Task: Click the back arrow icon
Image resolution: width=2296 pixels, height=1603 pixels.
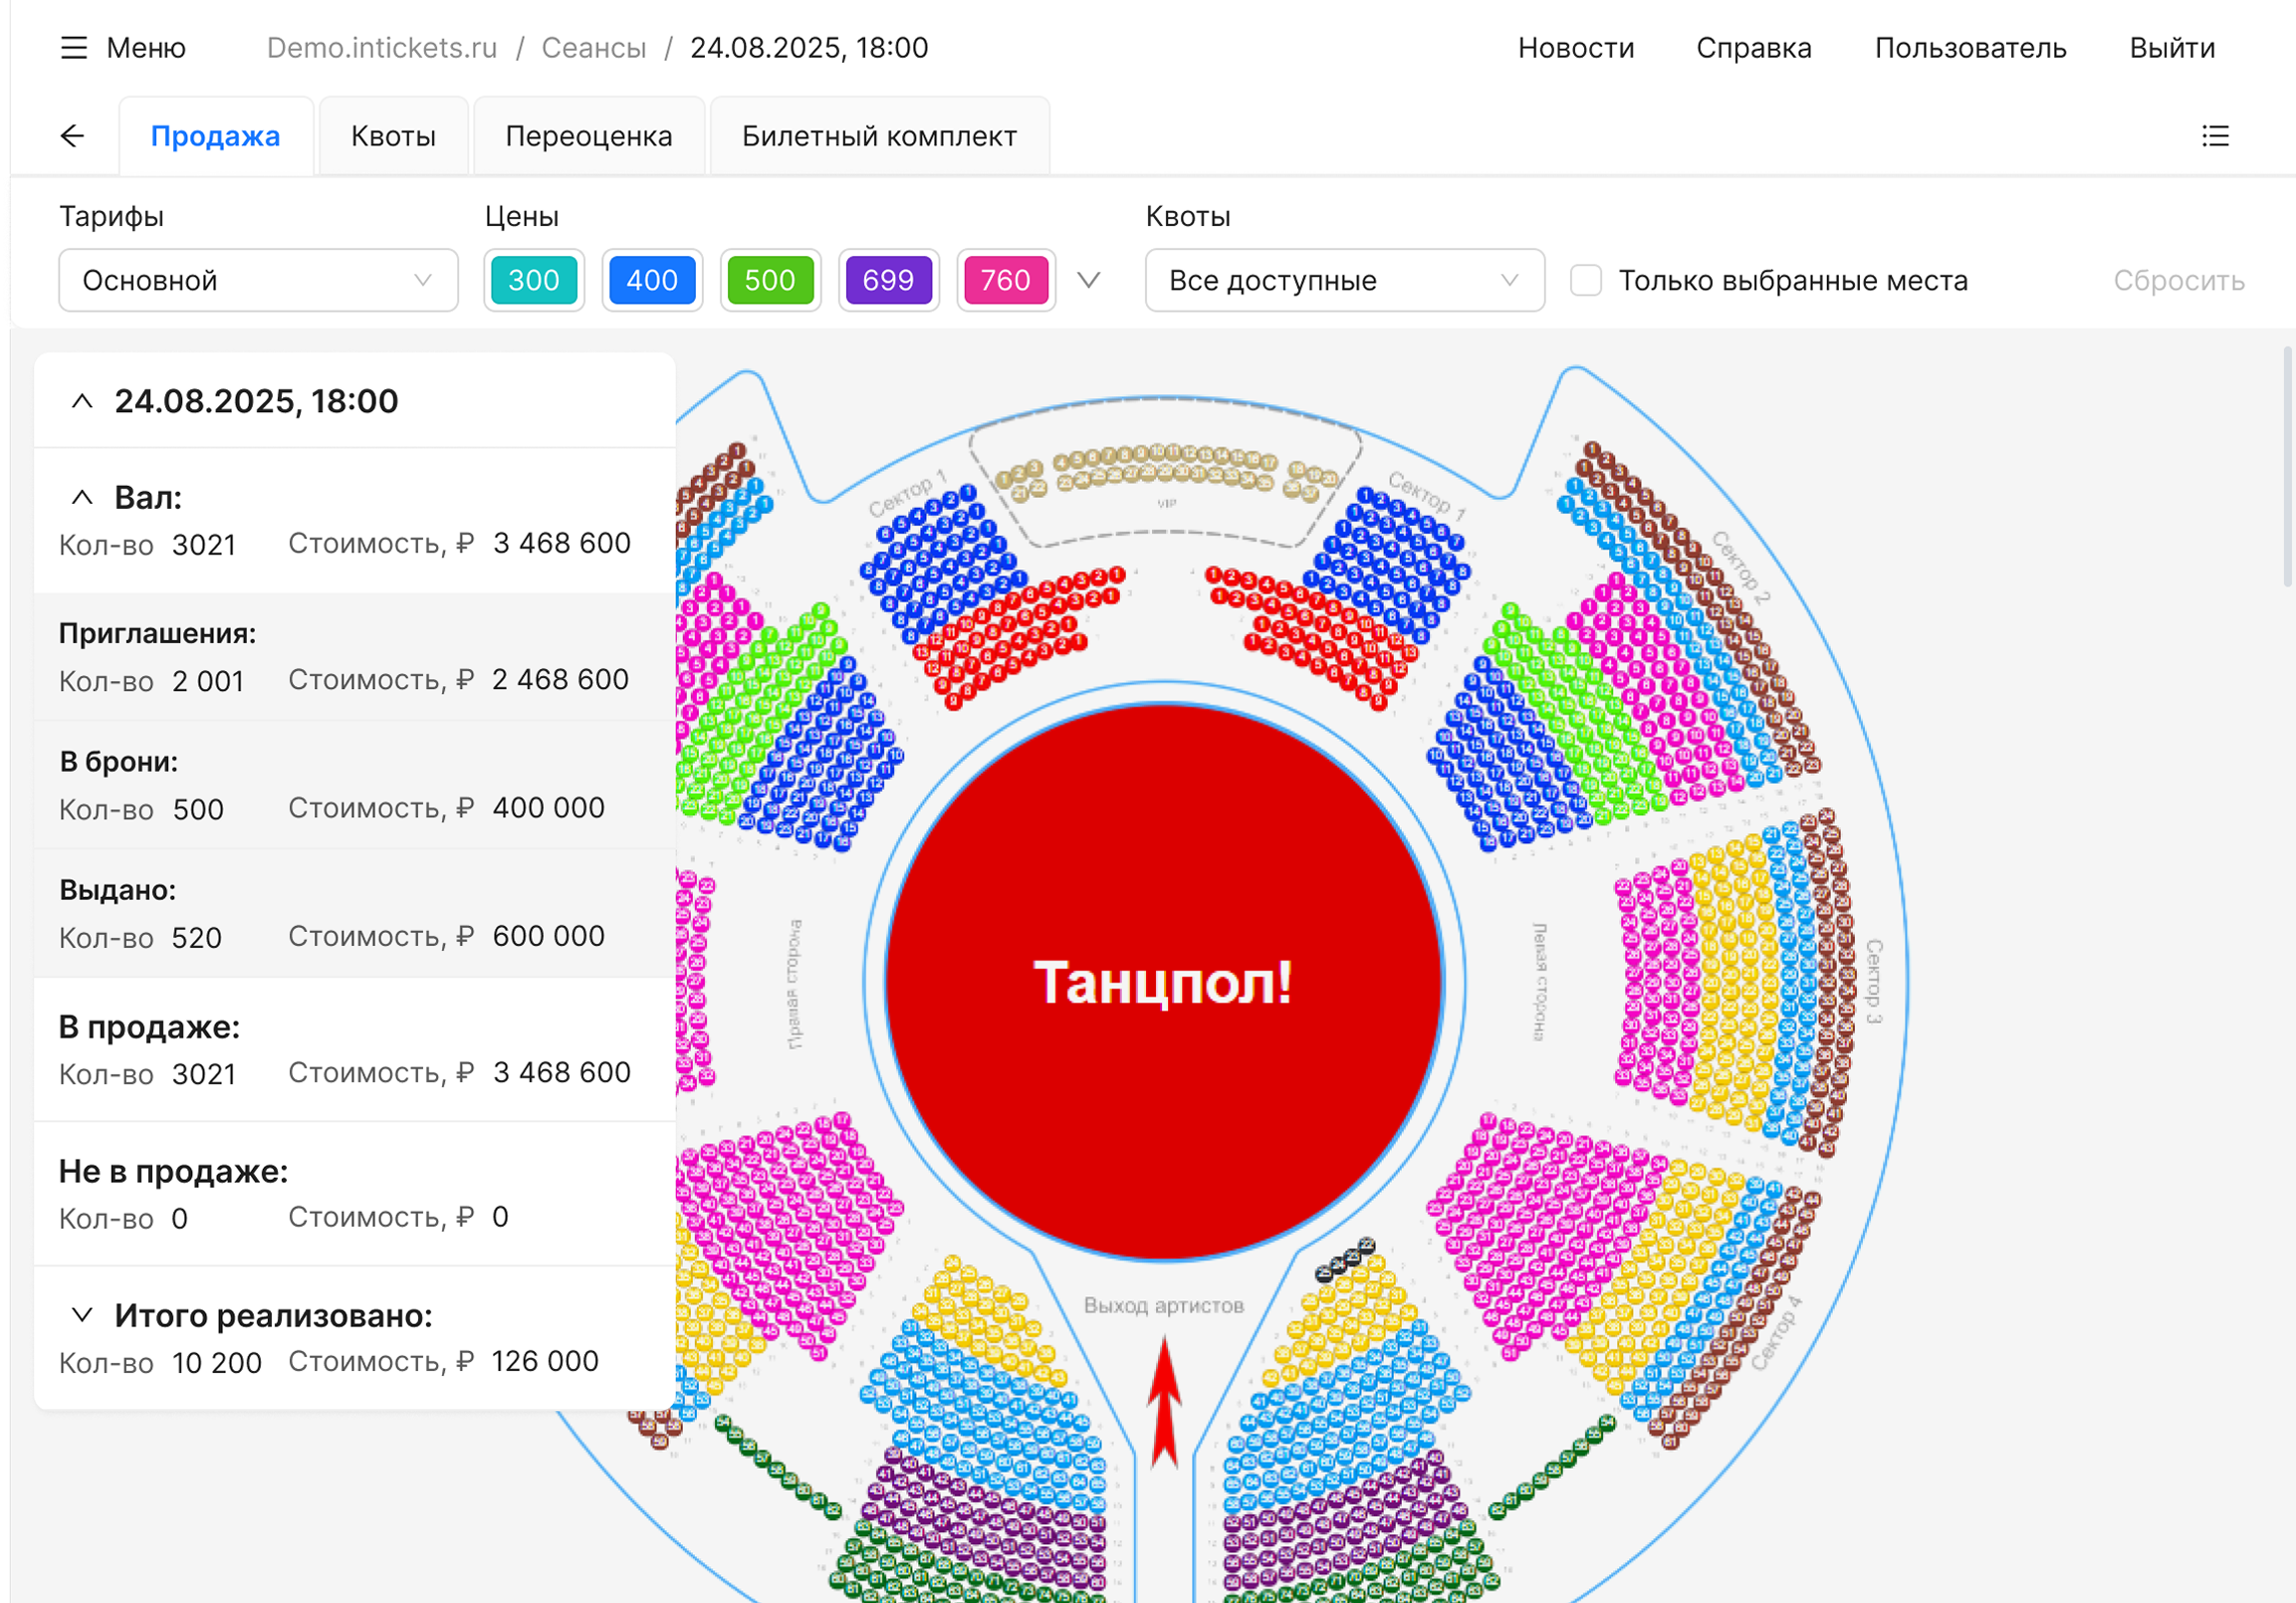Action: pos(72,136)
